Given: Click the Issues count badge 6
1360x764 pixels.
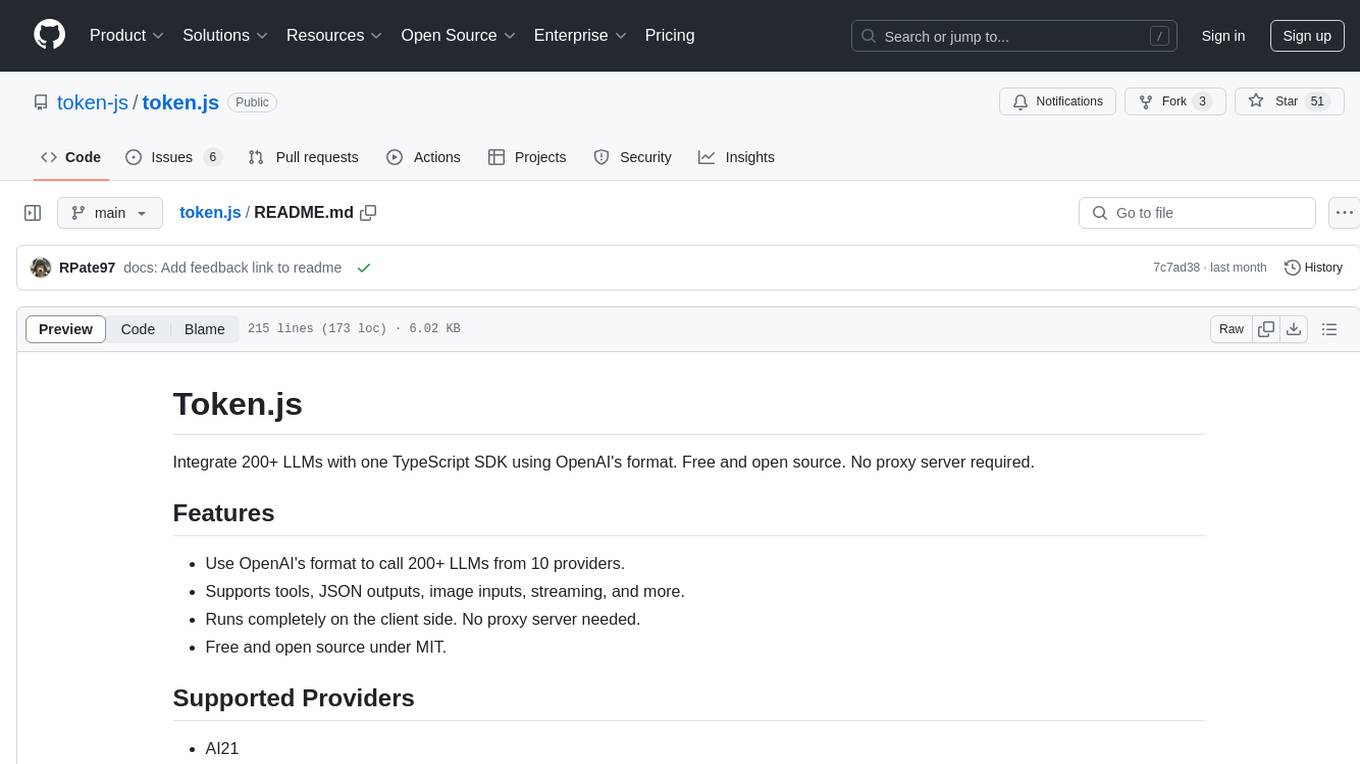Looking at the screenshot, I should pyautogui.click(x=212, y=157).
